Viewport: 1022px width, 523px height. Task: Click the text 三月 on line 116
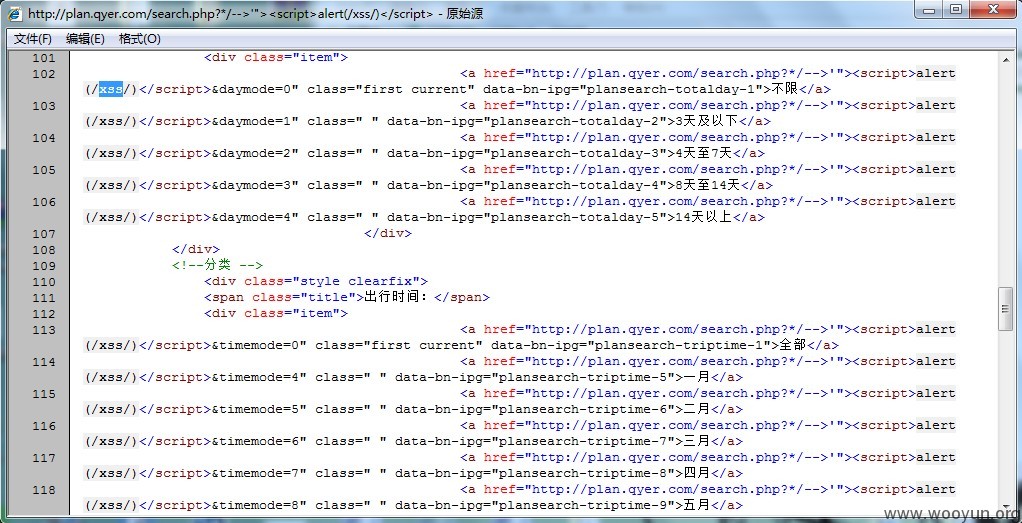pos(696,441)
